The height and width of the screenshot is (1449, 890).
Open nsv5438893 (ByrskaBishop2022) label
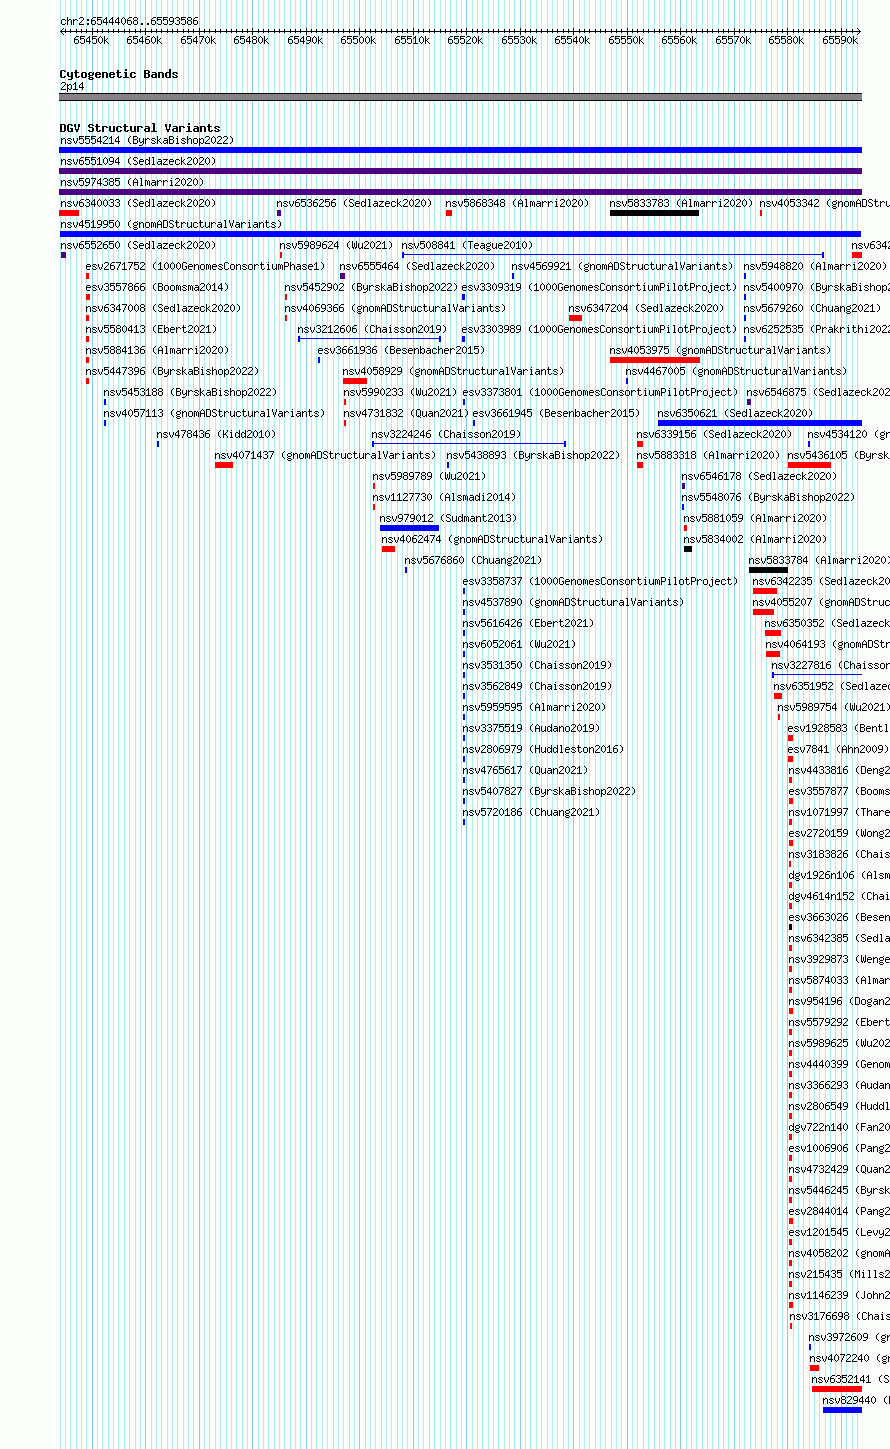[534, 455]
